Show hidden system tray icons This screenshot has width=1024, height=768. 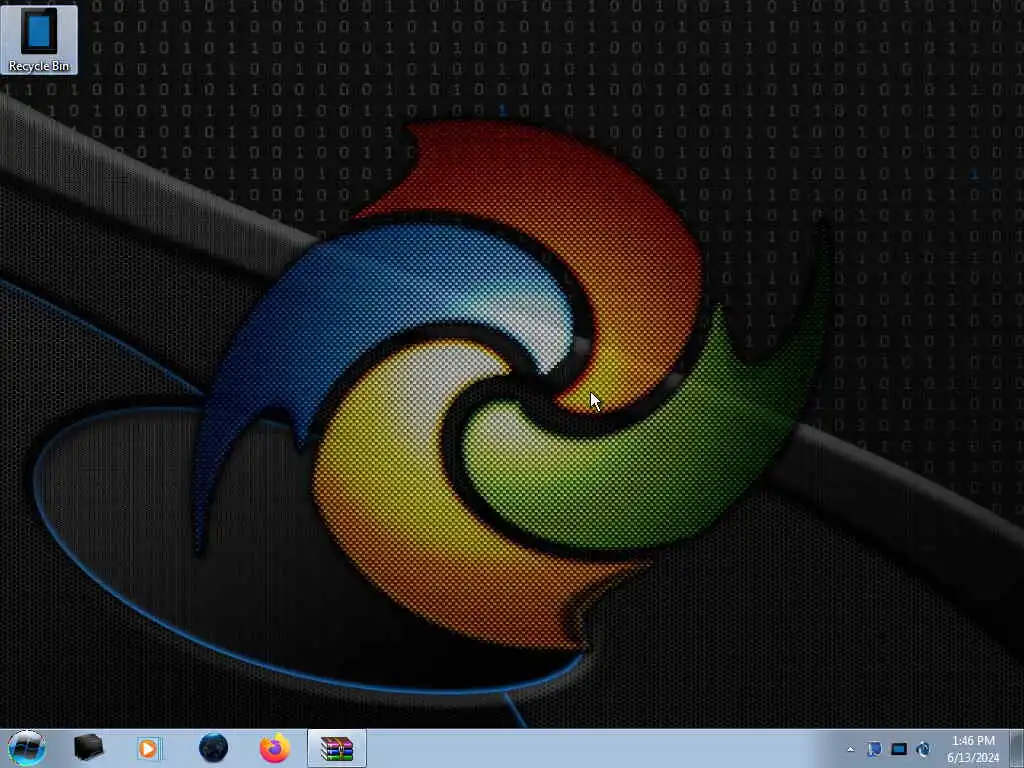pos(850,750)
